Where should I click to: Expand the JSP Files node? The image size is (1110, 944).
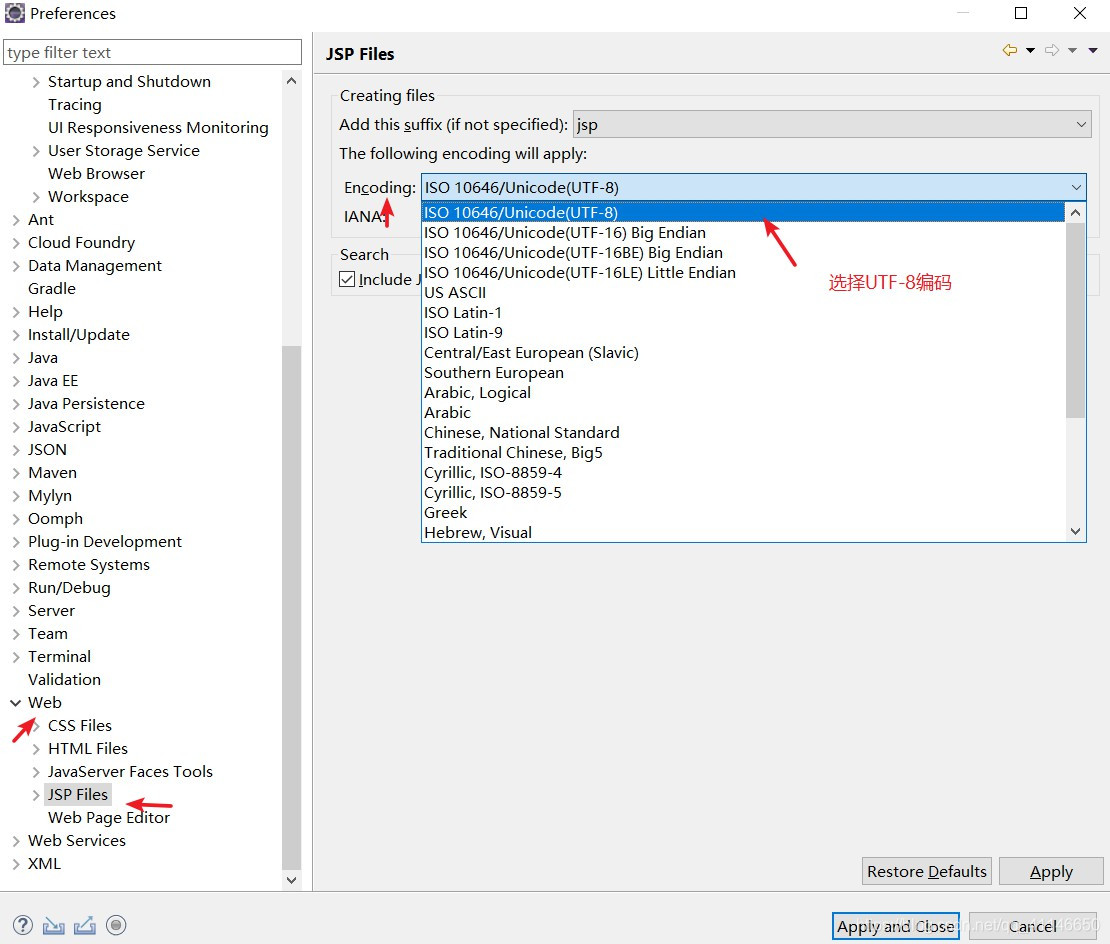35,795
